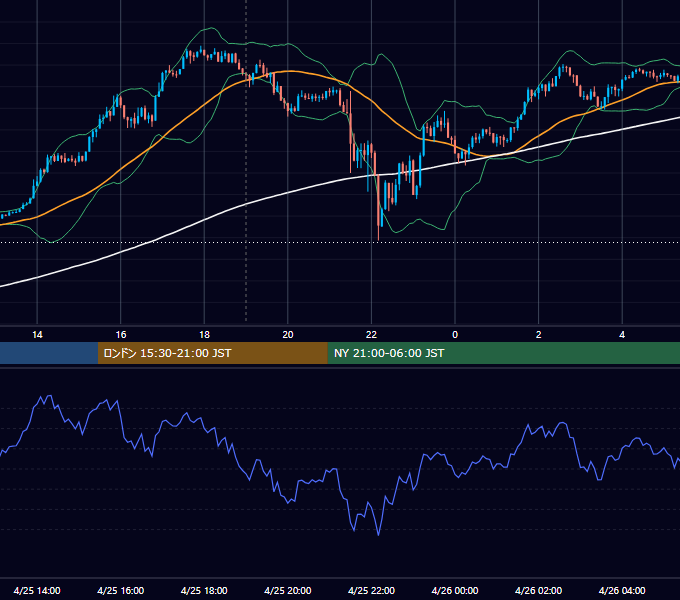Click the upper time axis label 4

[622, 335]
